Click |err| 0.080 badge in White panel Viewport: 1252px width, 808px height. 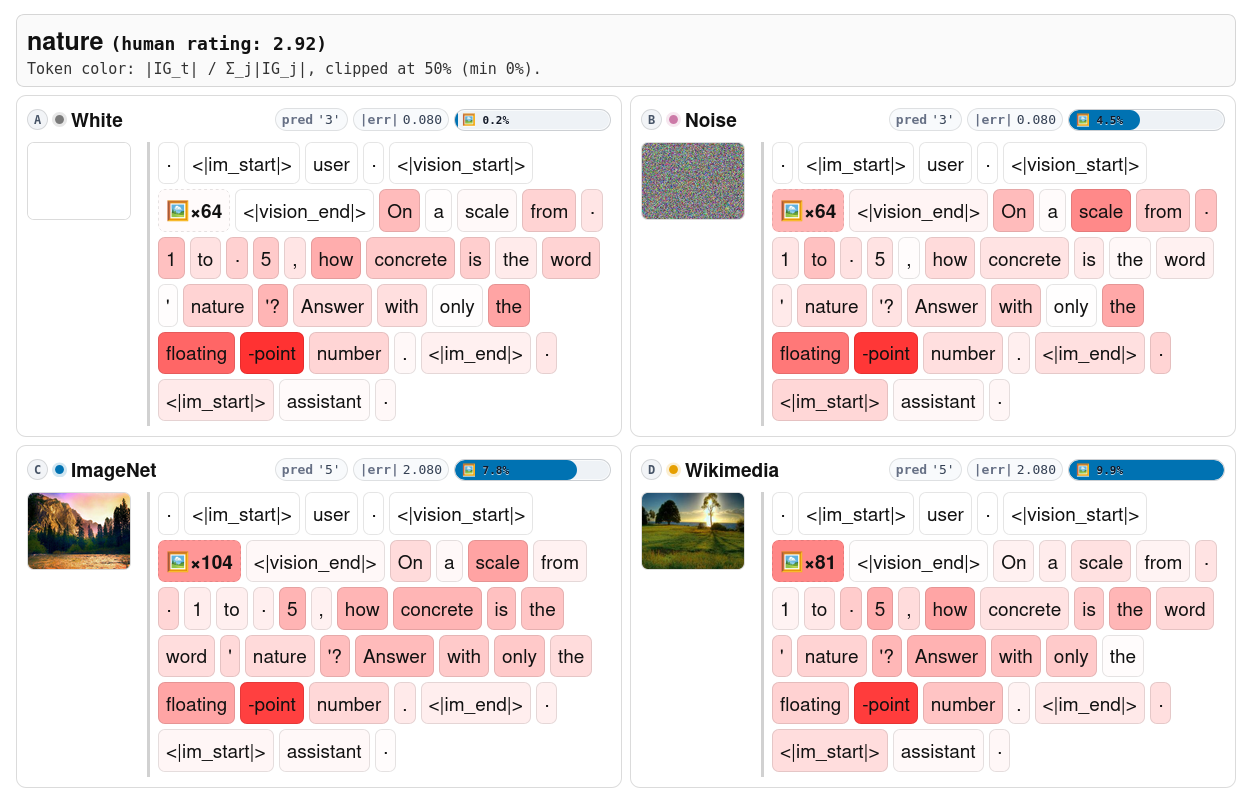coord(401,120)
